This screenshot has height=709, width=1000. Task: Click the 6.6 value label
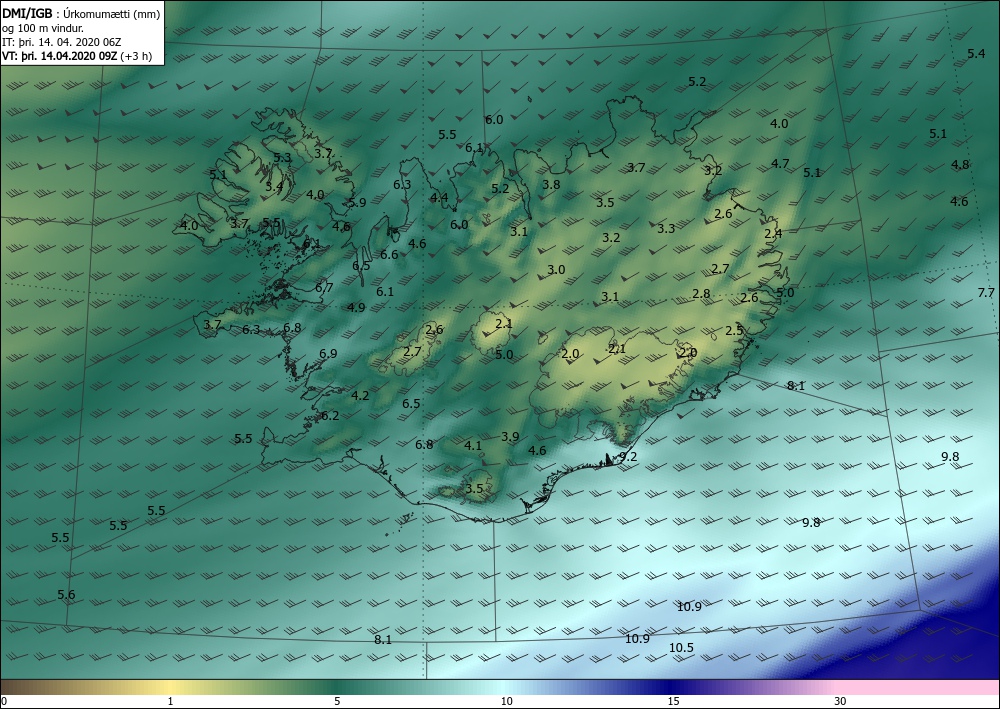click(389, 254)
